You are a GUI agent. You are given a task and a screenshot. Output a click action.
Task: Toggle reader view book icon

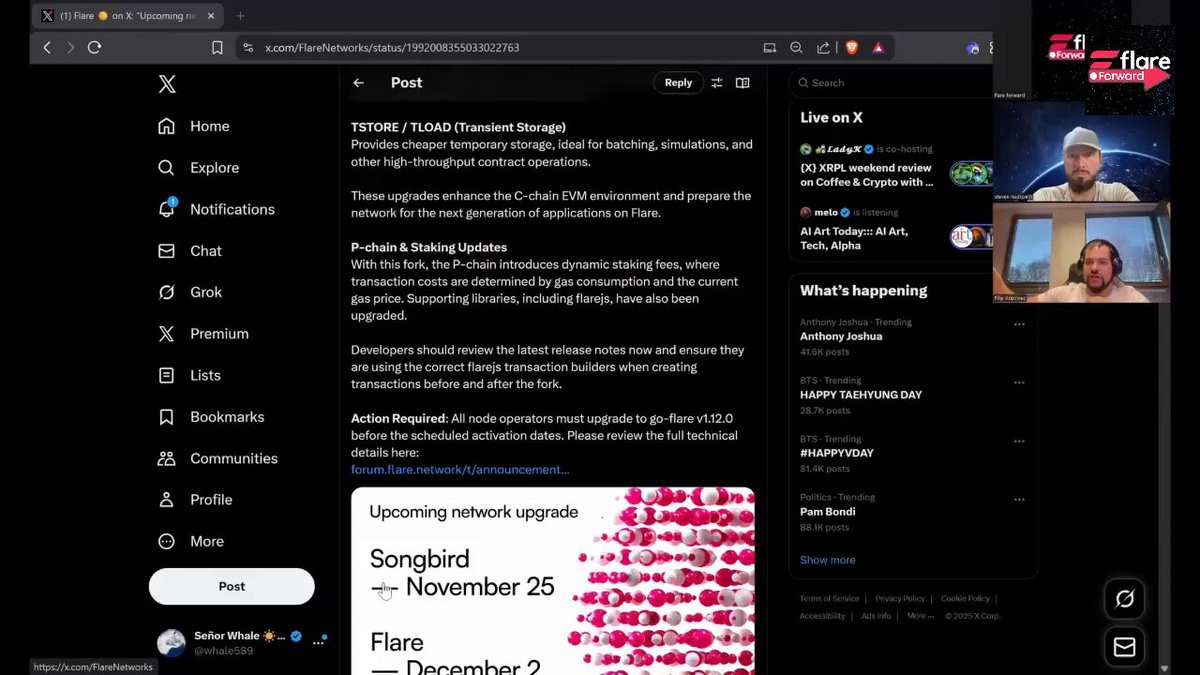[x=742, y=83]
